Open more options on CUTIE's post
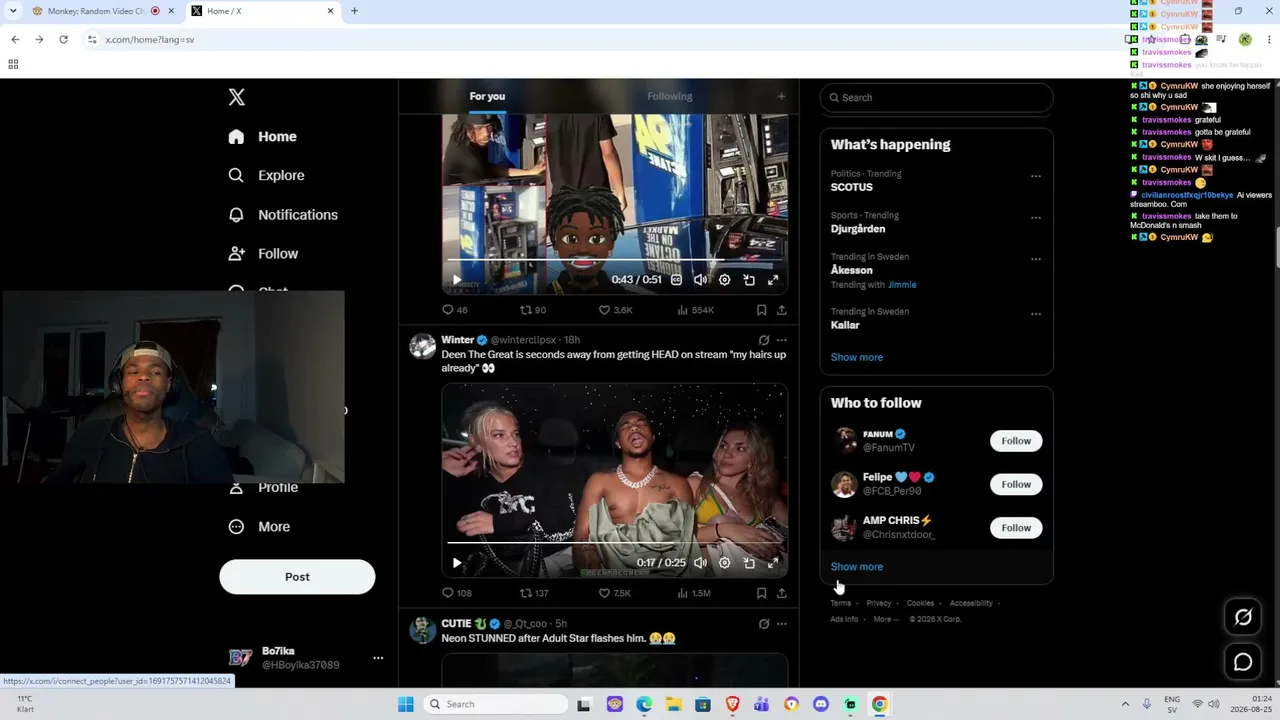This screenshot has width=1280, height=720. point(782,624)
